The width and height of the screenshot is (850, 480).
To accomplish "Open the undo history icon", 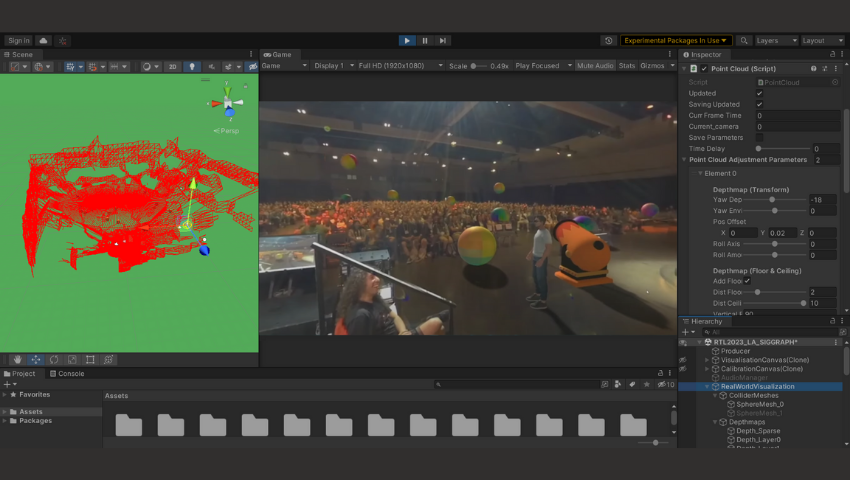I will coord(609,41).
